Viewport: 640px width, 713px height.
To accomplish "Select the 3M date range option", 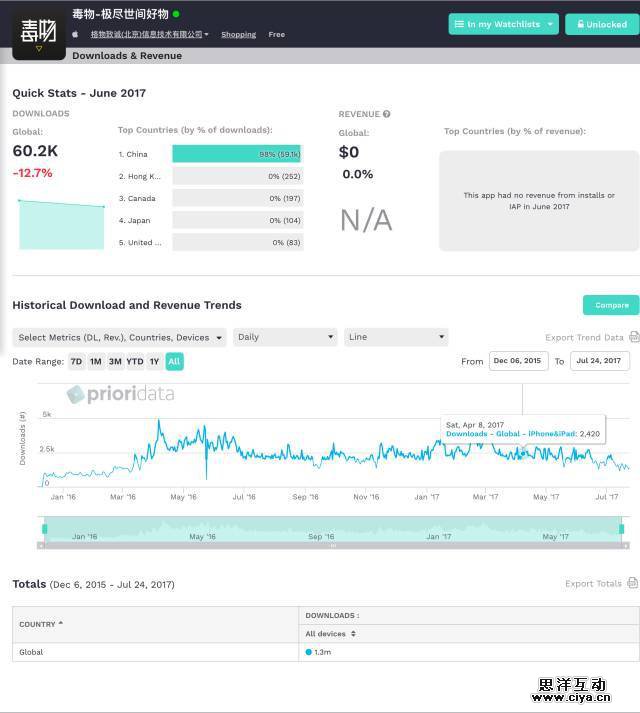I will tap(115, 362).
